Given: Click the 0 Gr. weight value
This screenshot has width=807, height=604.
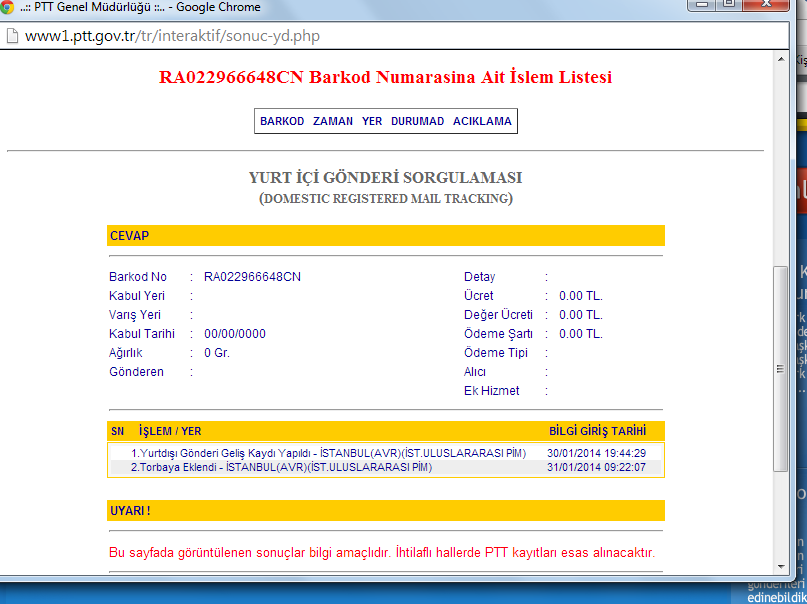Looking at the screenshot, I should pos(217,353).
